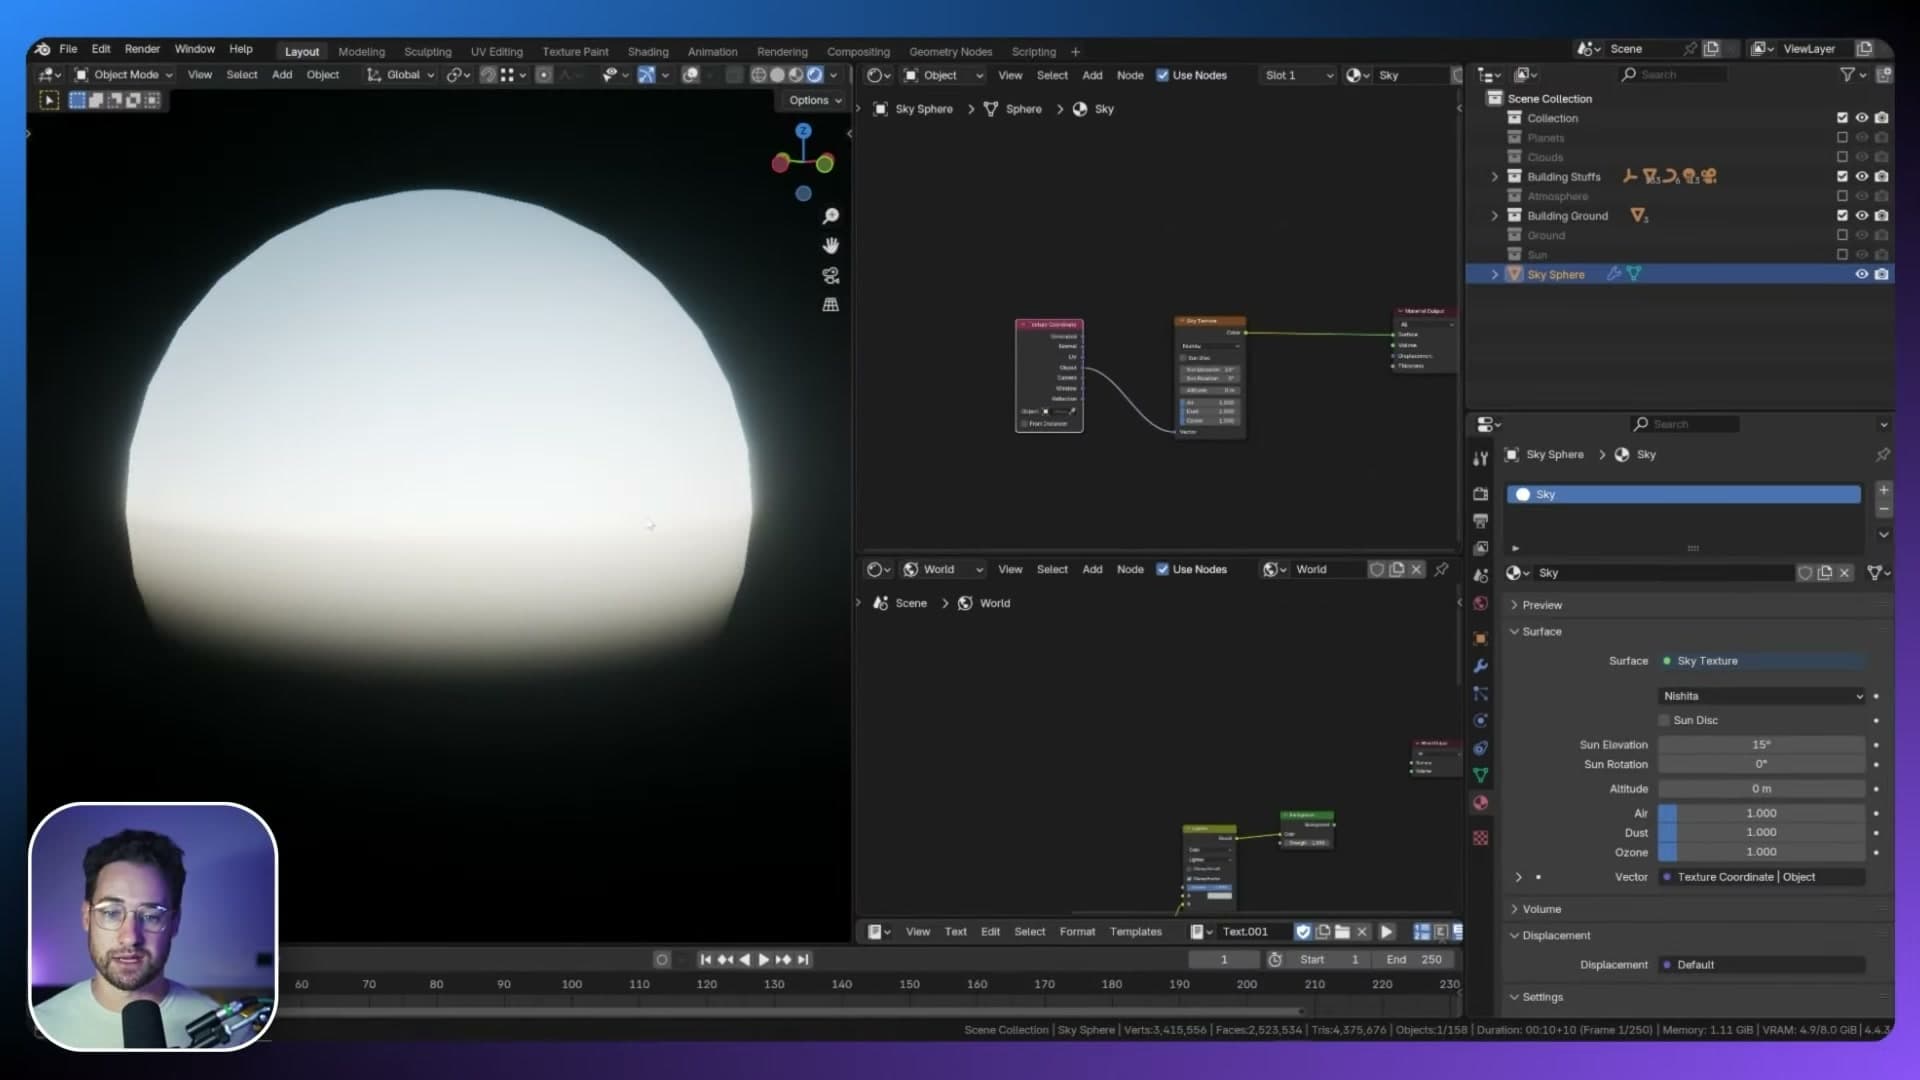Open the Render properties tab
The height and width of the screenshot is (1080, 1920).
(x=1481, y=494)
